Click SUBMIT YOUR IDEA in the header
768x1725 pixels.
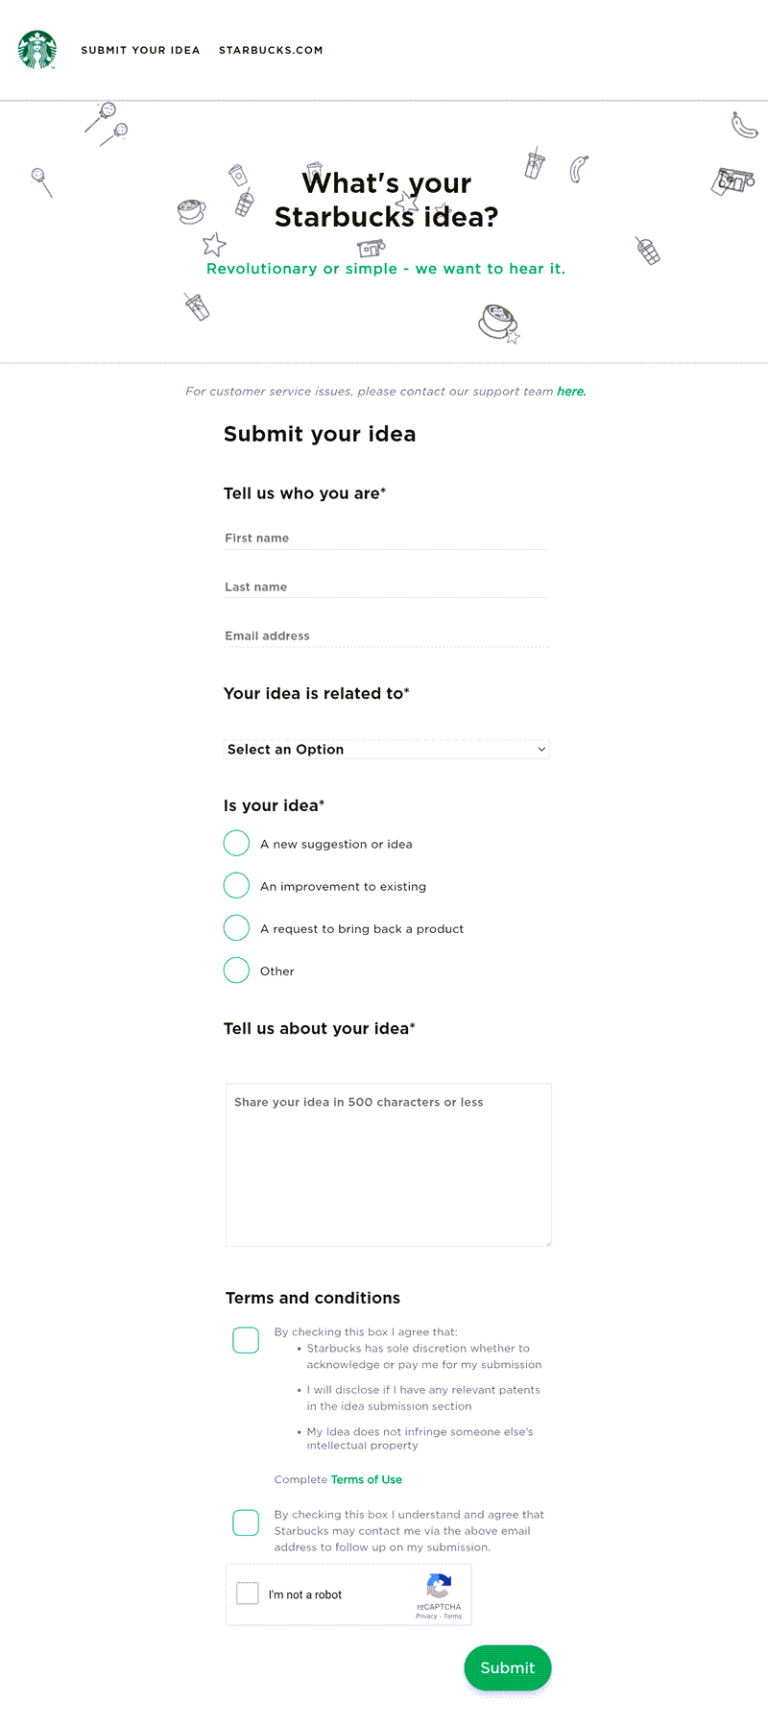[x=140, y=50]
